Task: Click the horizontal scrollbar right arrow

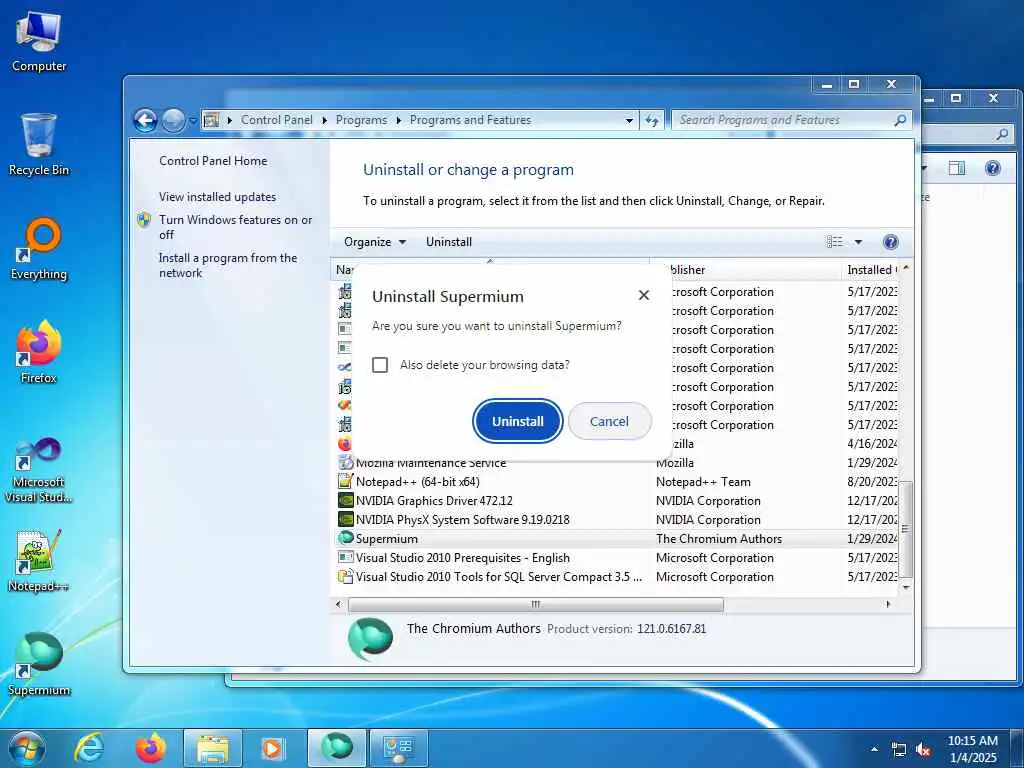Action: [888, 604]
